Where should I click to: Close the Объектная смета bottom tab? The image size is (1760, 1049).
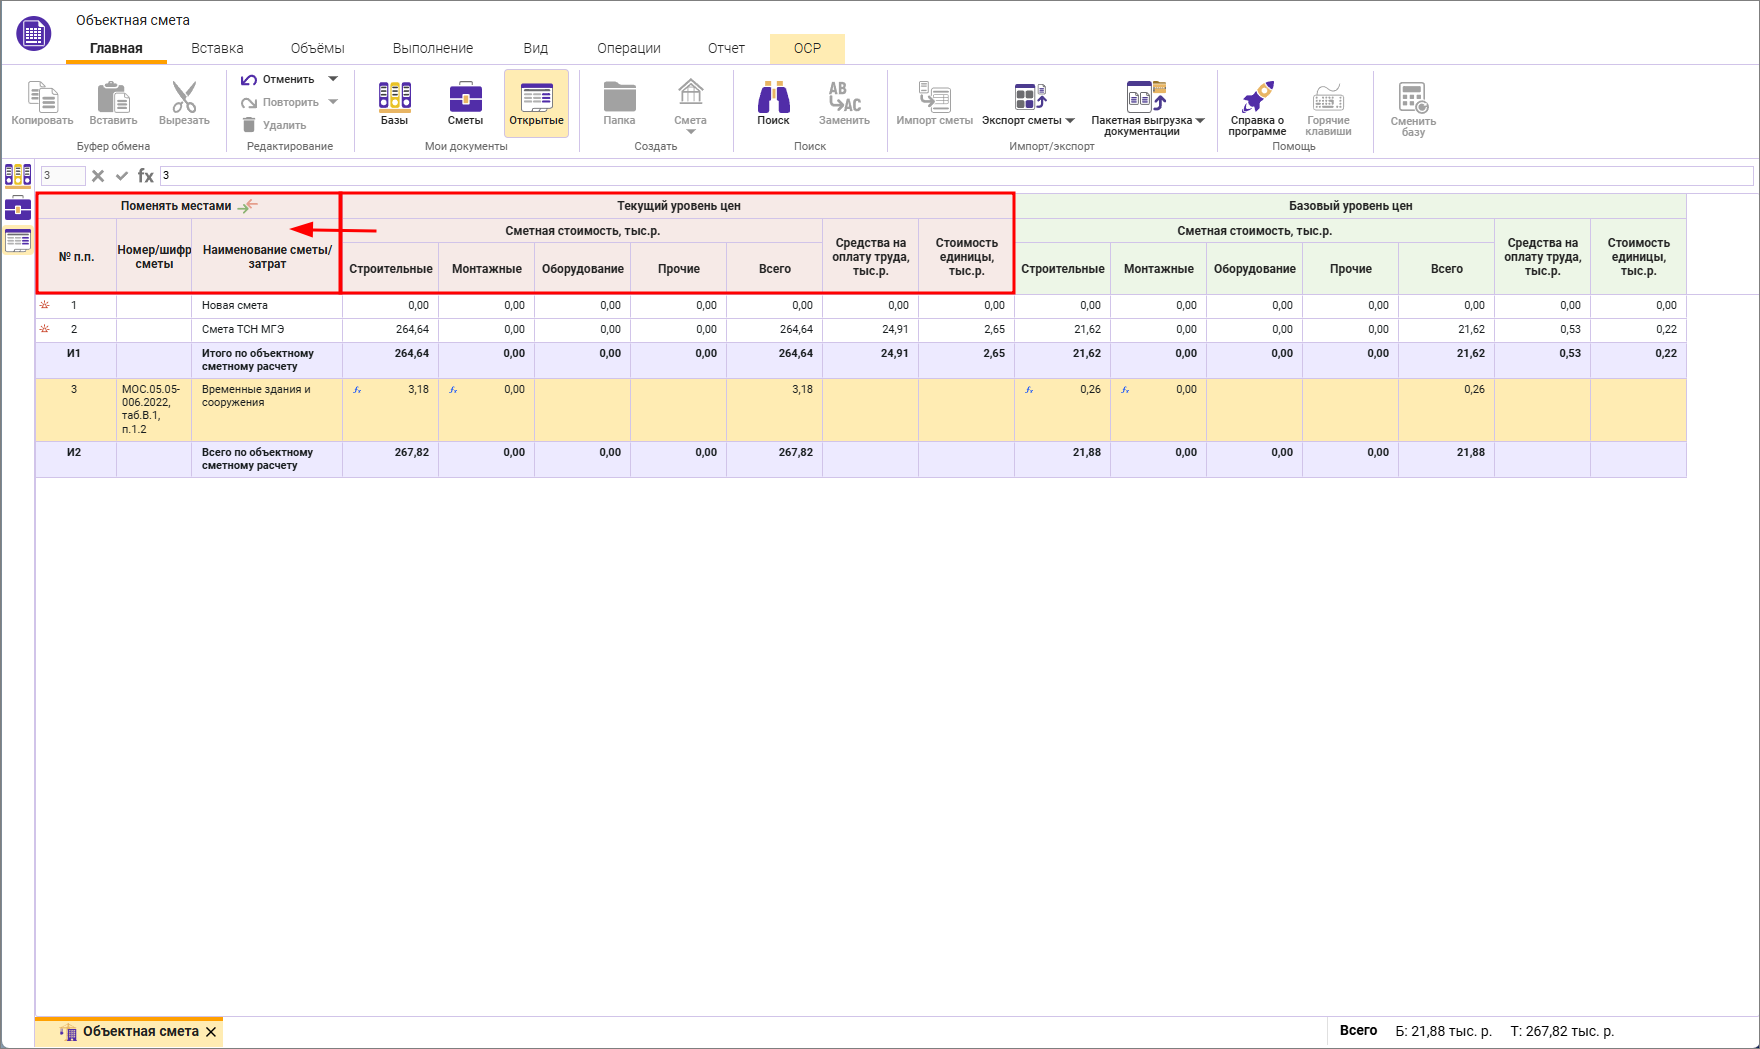tap(211, 1032)
